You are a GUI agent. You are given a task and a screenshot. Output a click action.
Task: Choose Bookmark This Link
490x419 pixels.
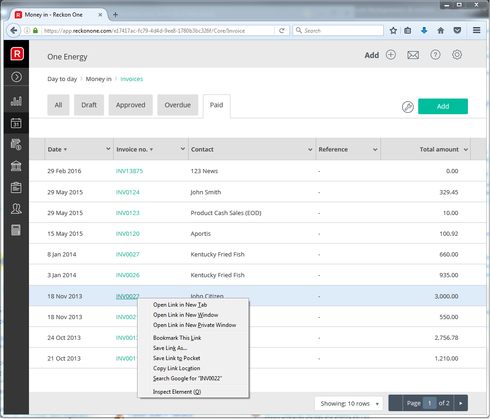pos(193,338)
